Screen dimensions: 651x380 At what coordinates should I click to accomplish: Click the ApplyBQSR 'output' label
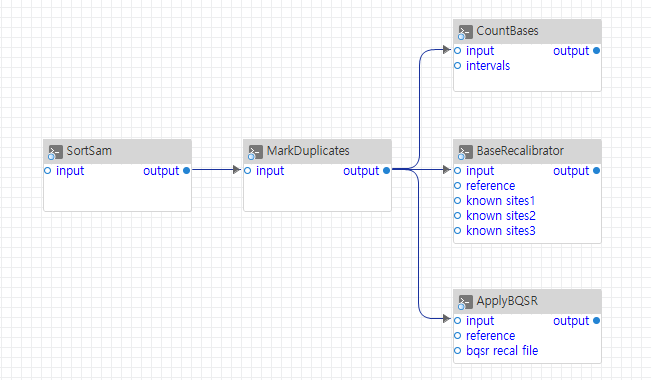(x=571, y=321)
